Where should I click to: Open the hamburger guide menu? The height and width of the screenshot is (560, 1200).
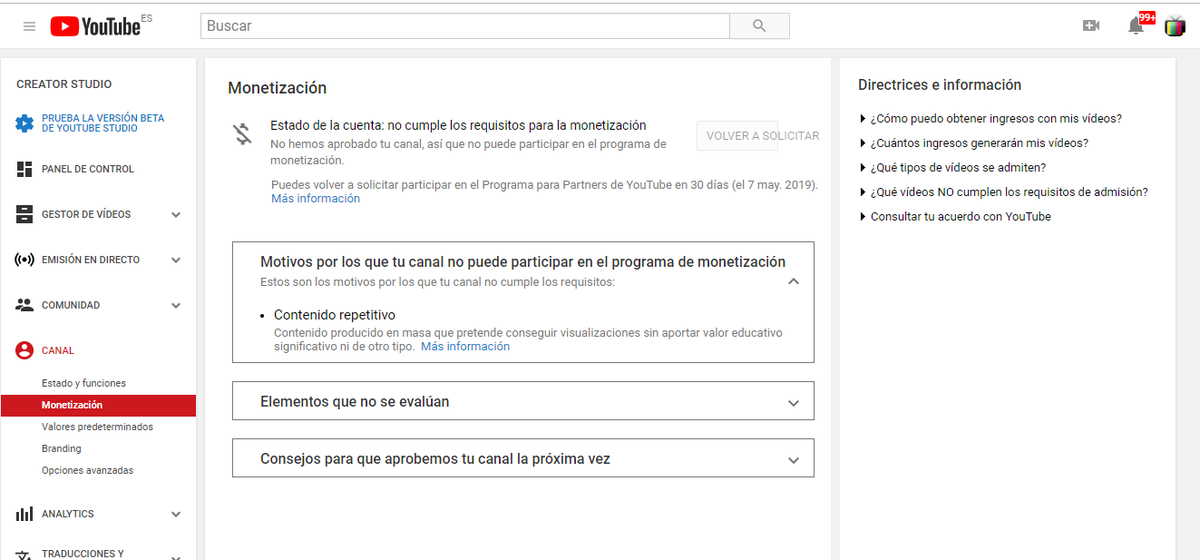tap(29, 26)
